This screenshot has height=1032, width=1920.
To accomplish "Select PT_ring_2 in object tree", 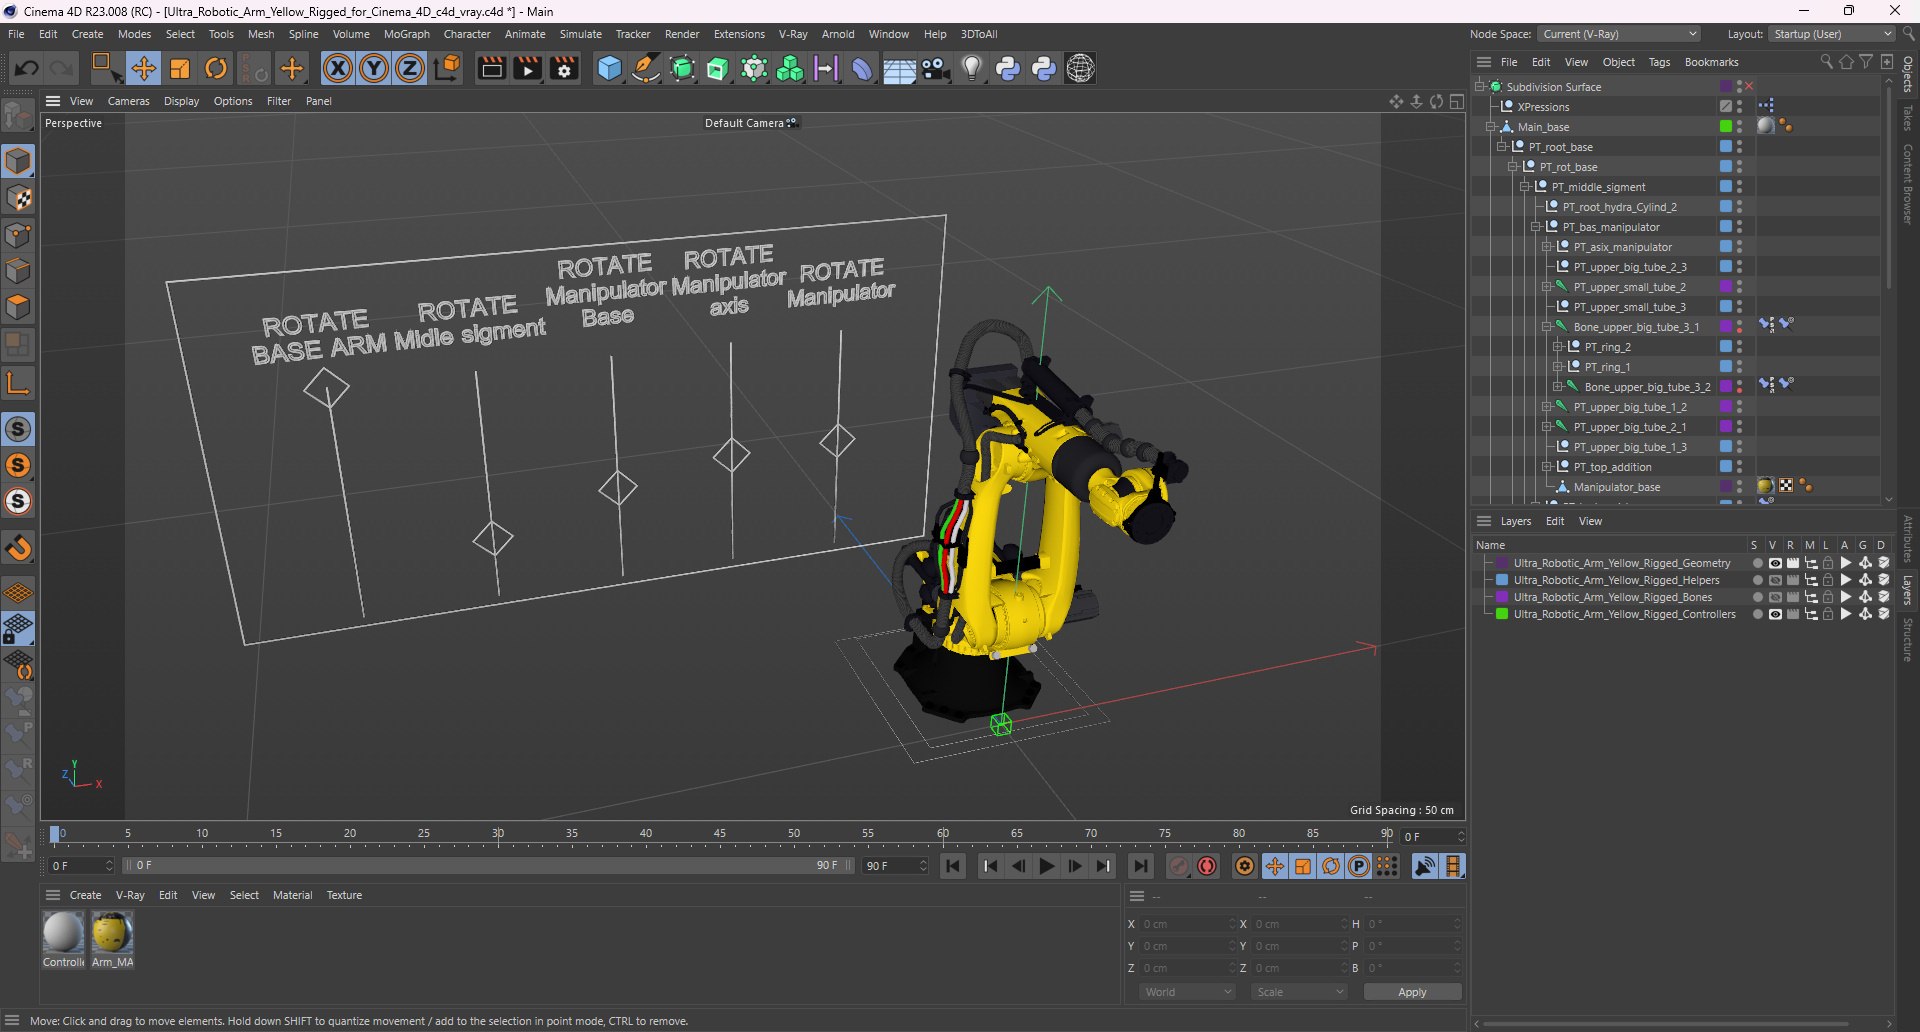I will tap(1607, 347).
